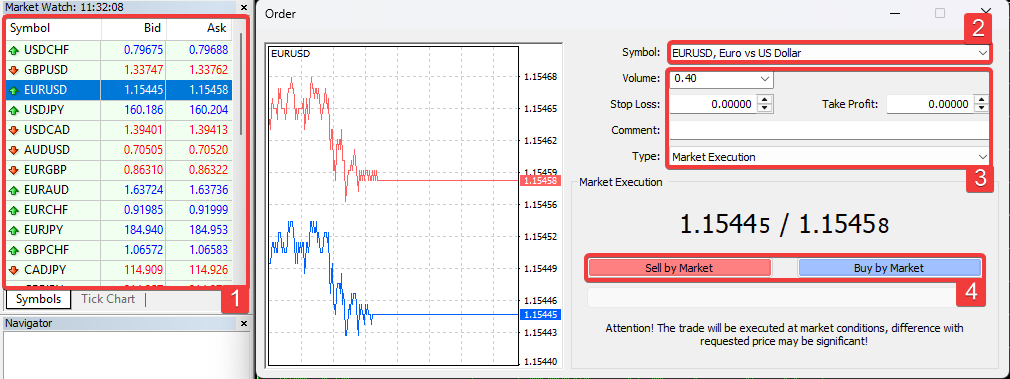
Task: Select the GBPUSD symbol name
Action: click(x=46, y=70)
